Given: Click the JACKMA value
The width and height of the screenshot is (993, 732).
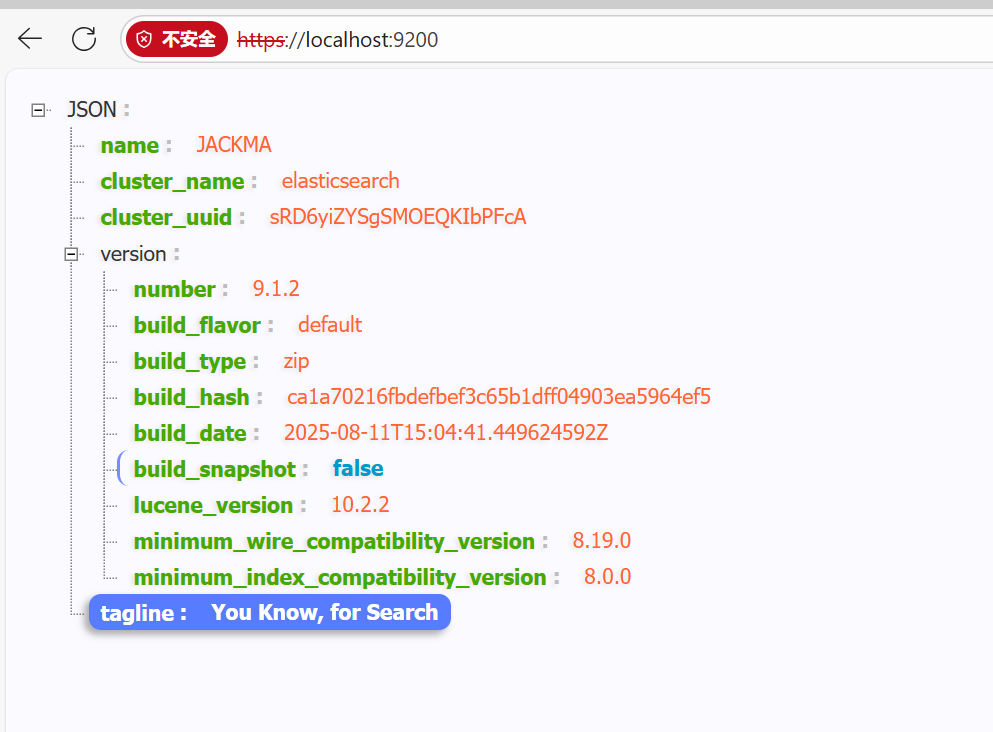Looking at the screenshot, I should click(x=234, y=145).
